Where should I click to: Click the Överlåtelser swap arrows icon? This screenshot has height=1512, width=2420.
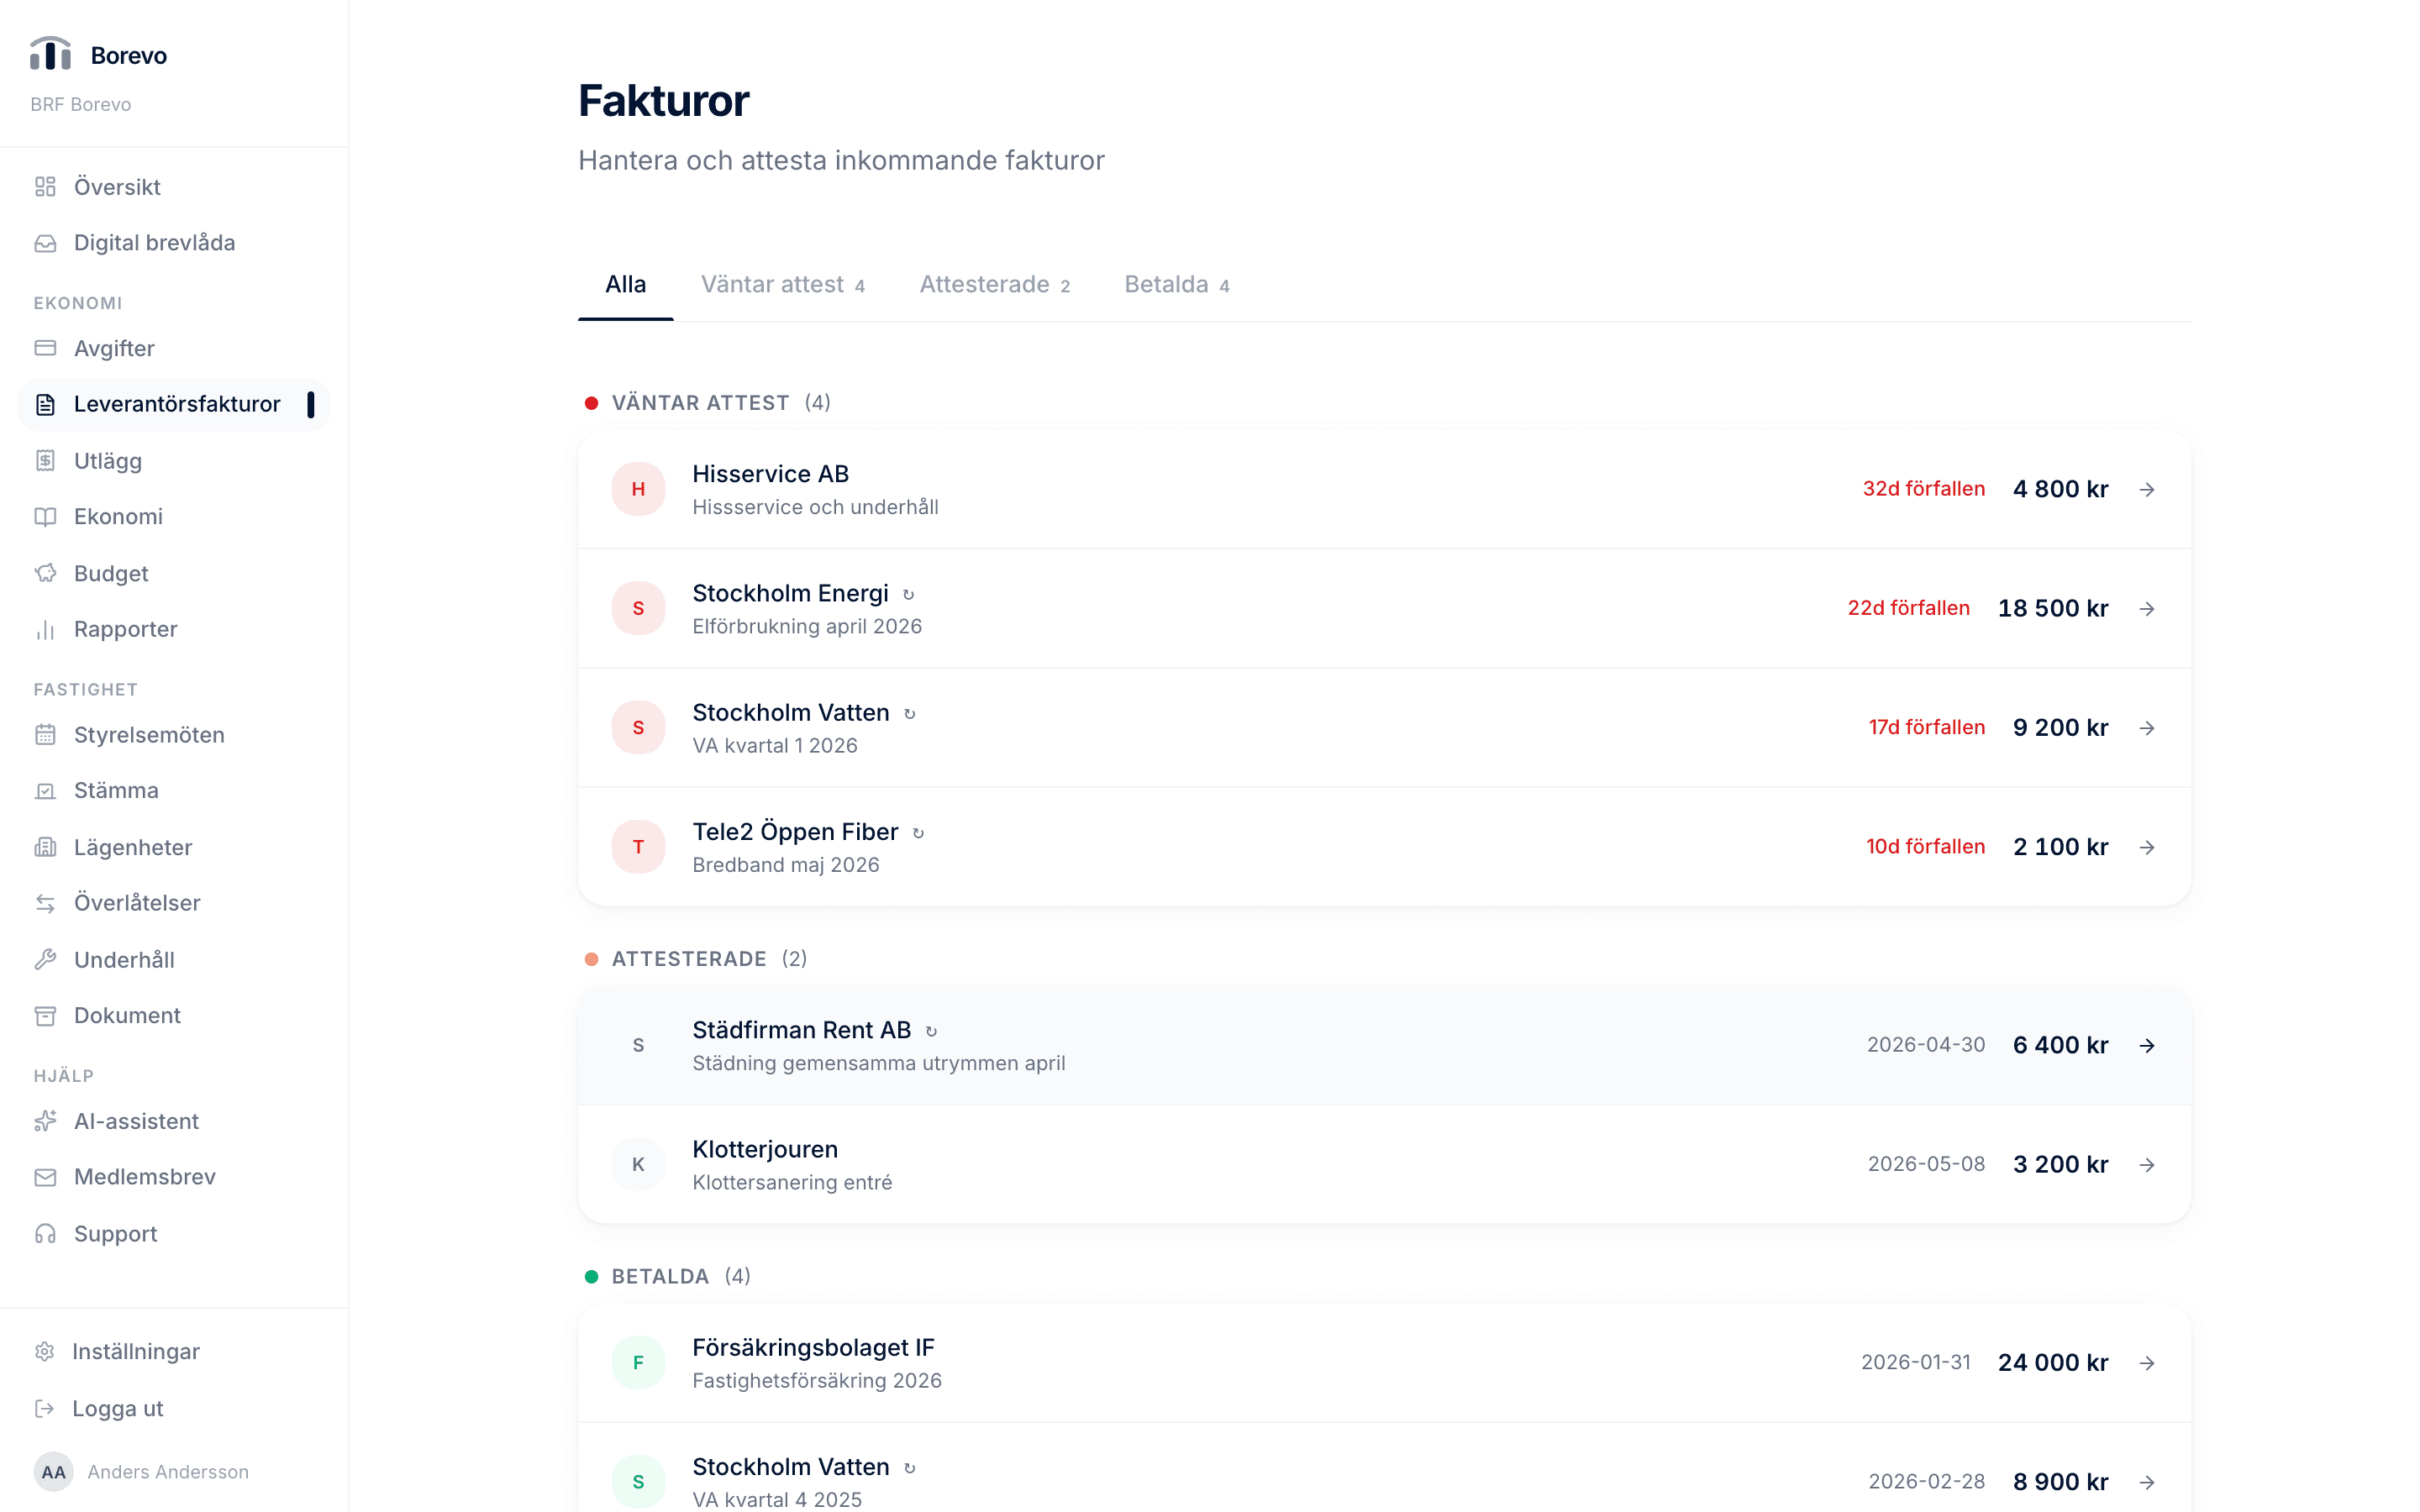click(45, 903)
